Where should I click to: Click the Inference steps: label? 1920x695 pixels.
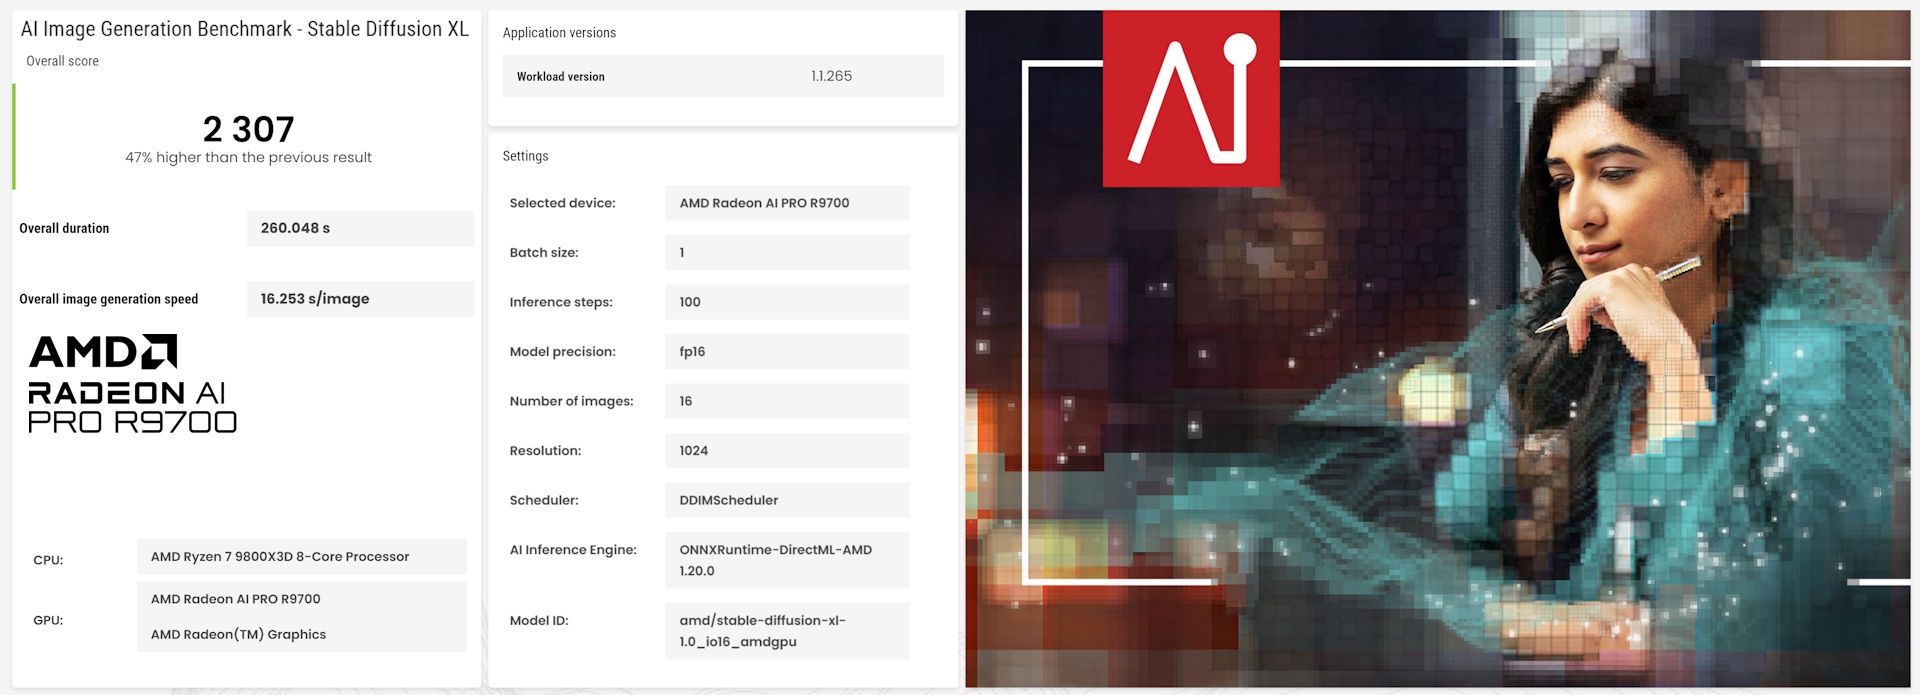tap(561, 302)
